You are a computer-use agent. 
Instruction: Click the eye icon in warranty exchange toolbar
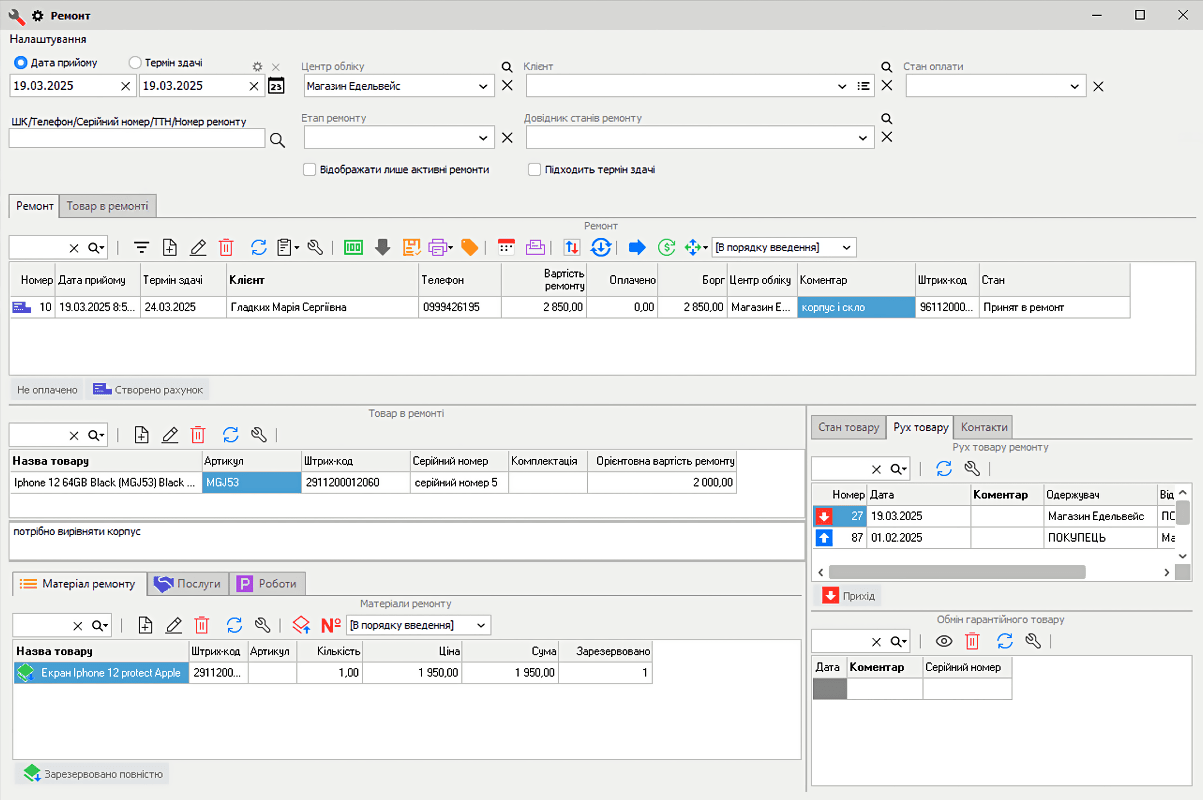pos(943,641)
